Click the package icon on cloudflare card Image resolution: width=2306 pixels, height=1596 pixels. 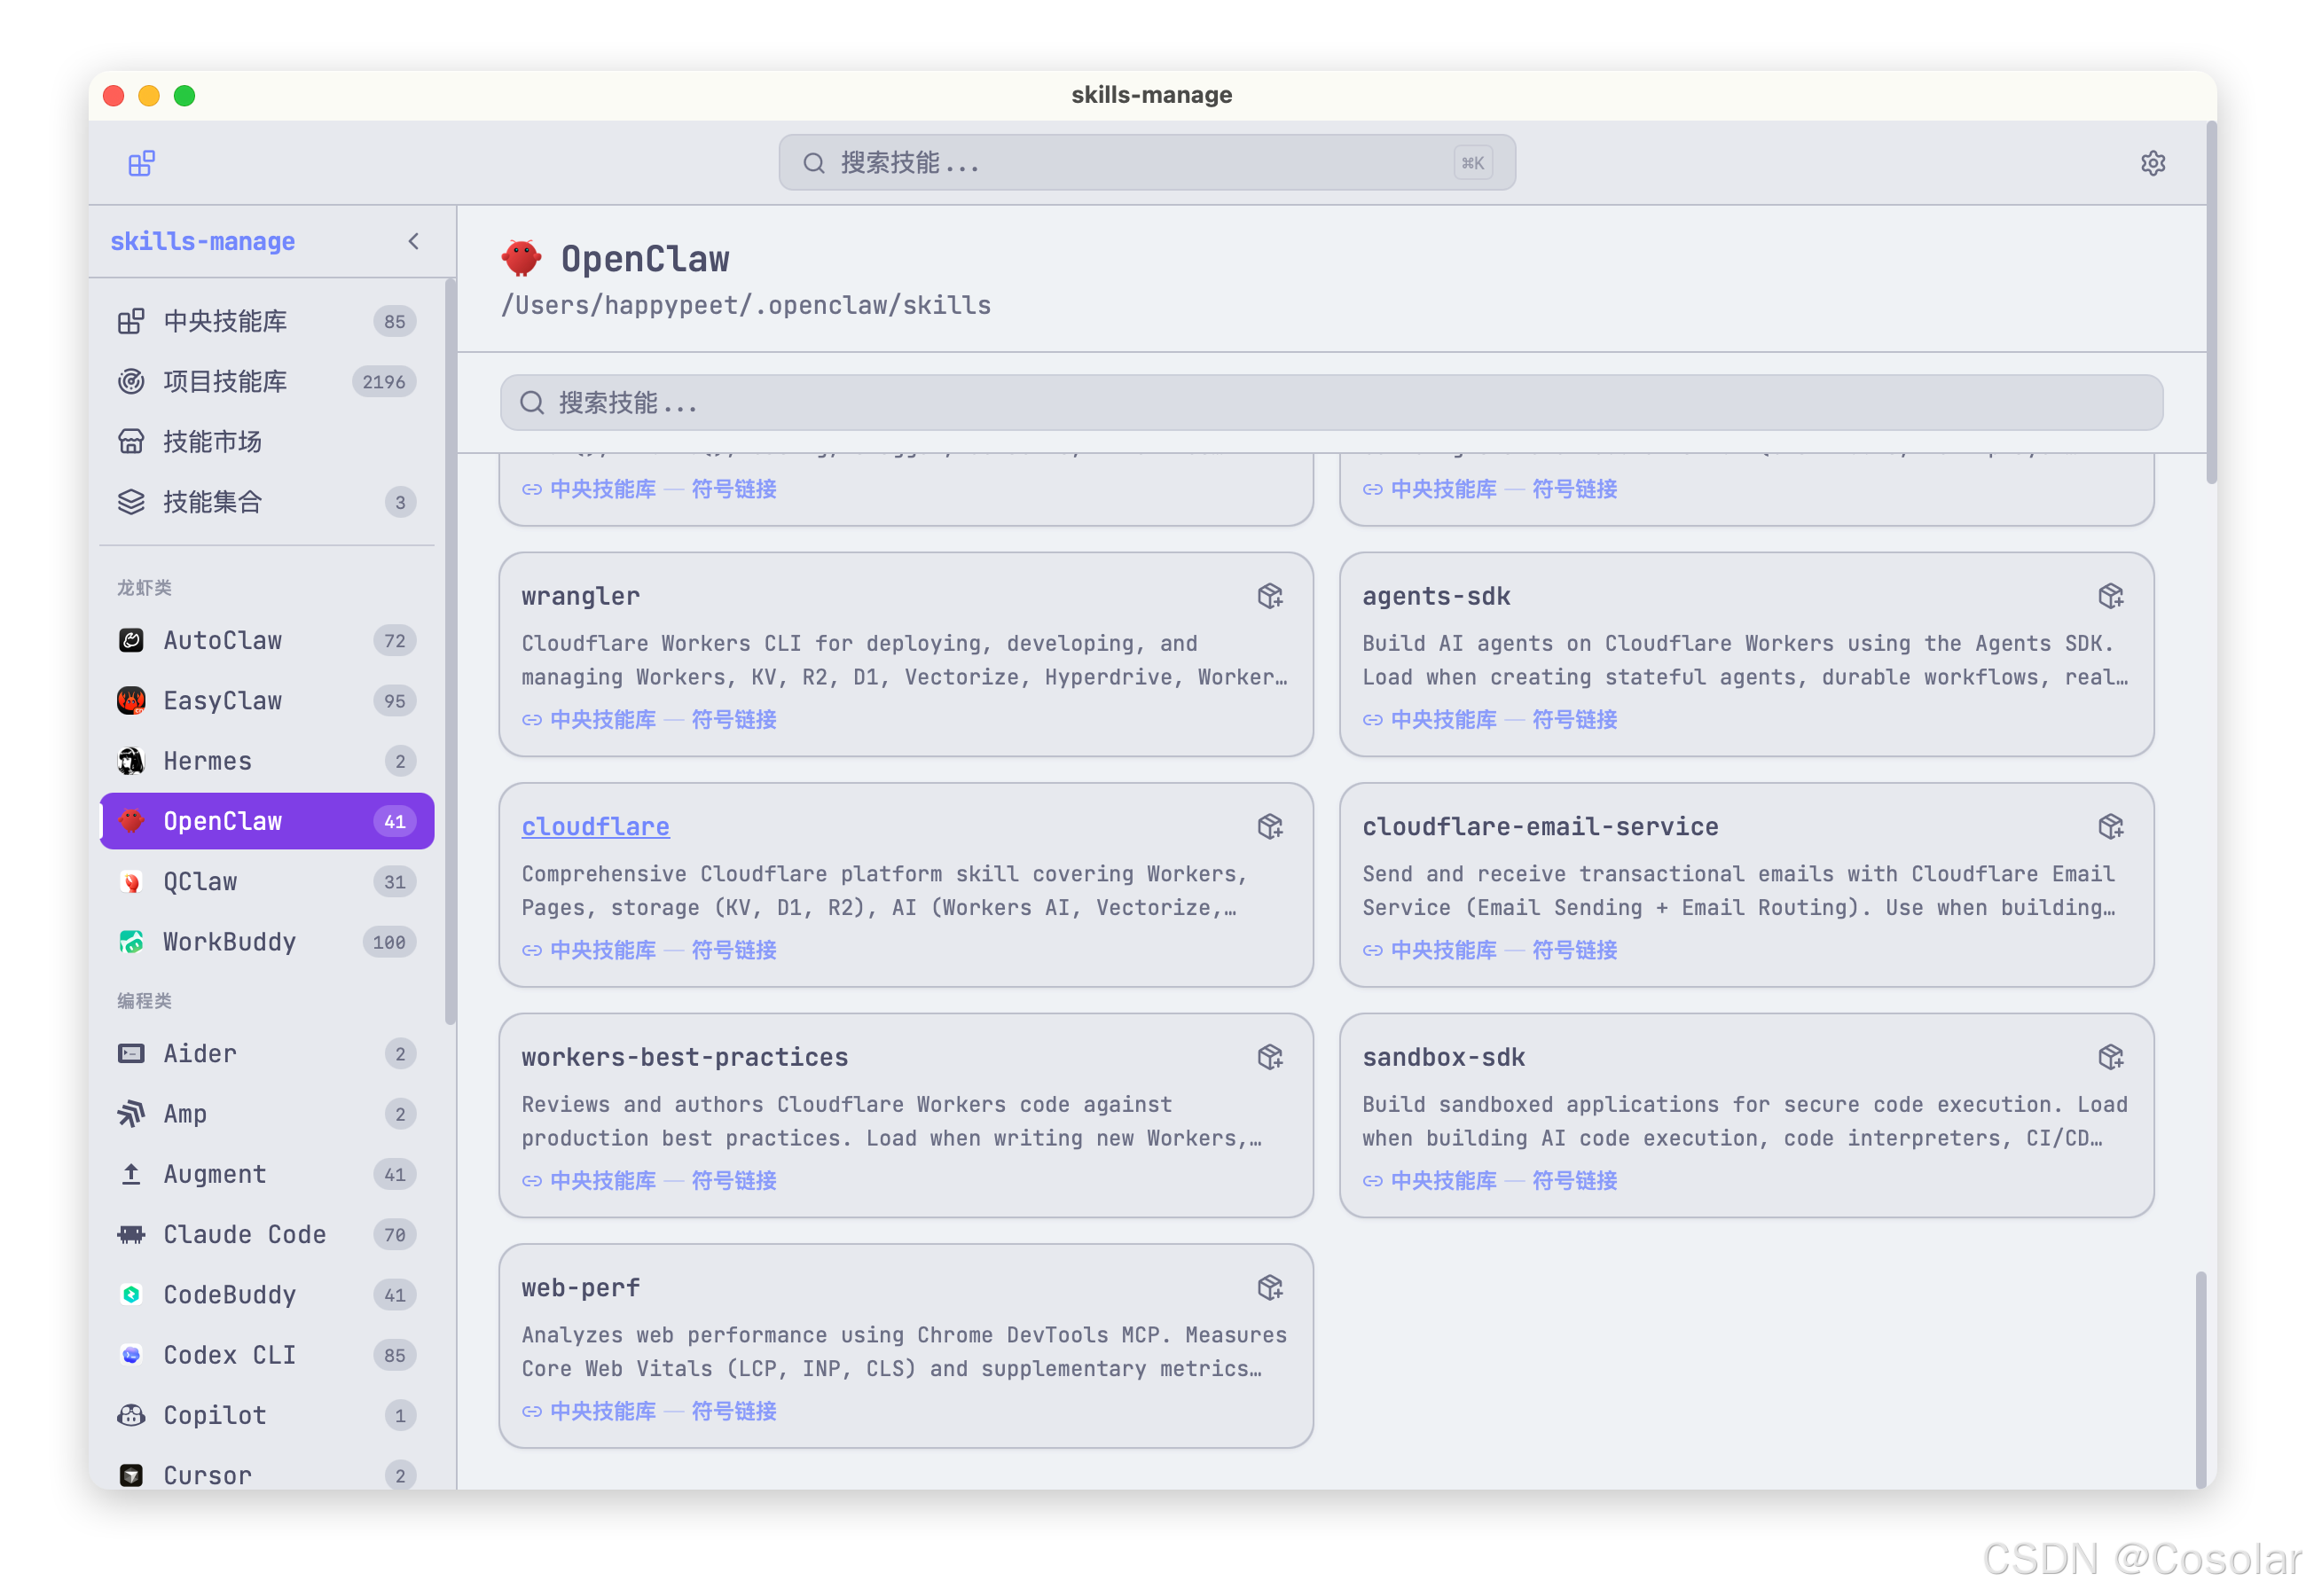(x=1270, y=826)
